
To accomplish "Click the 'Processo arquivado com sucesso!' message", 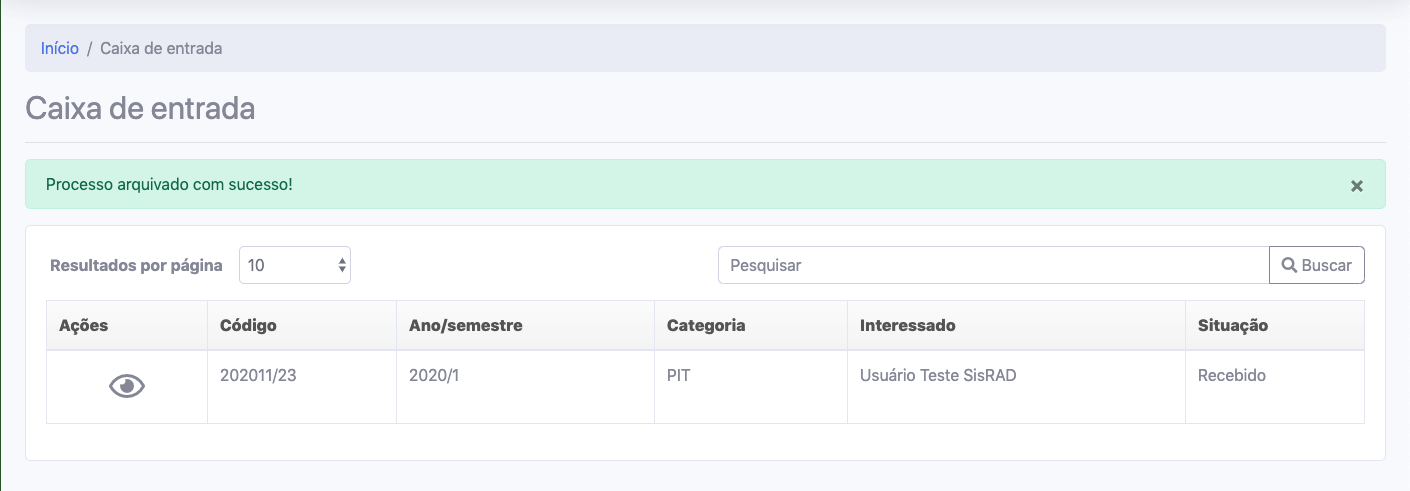I will [170, 185].
